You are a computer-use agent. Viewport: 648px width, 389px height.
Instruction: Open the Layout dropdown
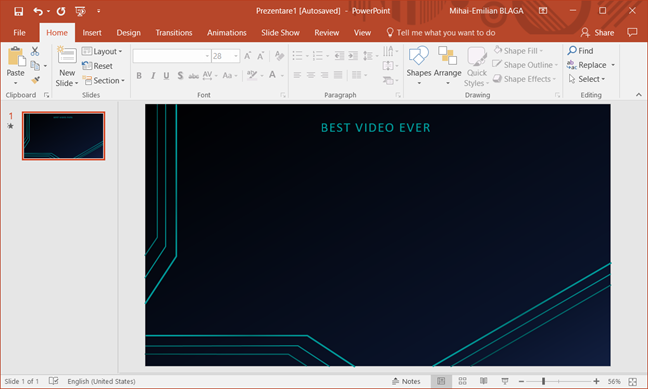pyautogui.click(x=102, y=51)
